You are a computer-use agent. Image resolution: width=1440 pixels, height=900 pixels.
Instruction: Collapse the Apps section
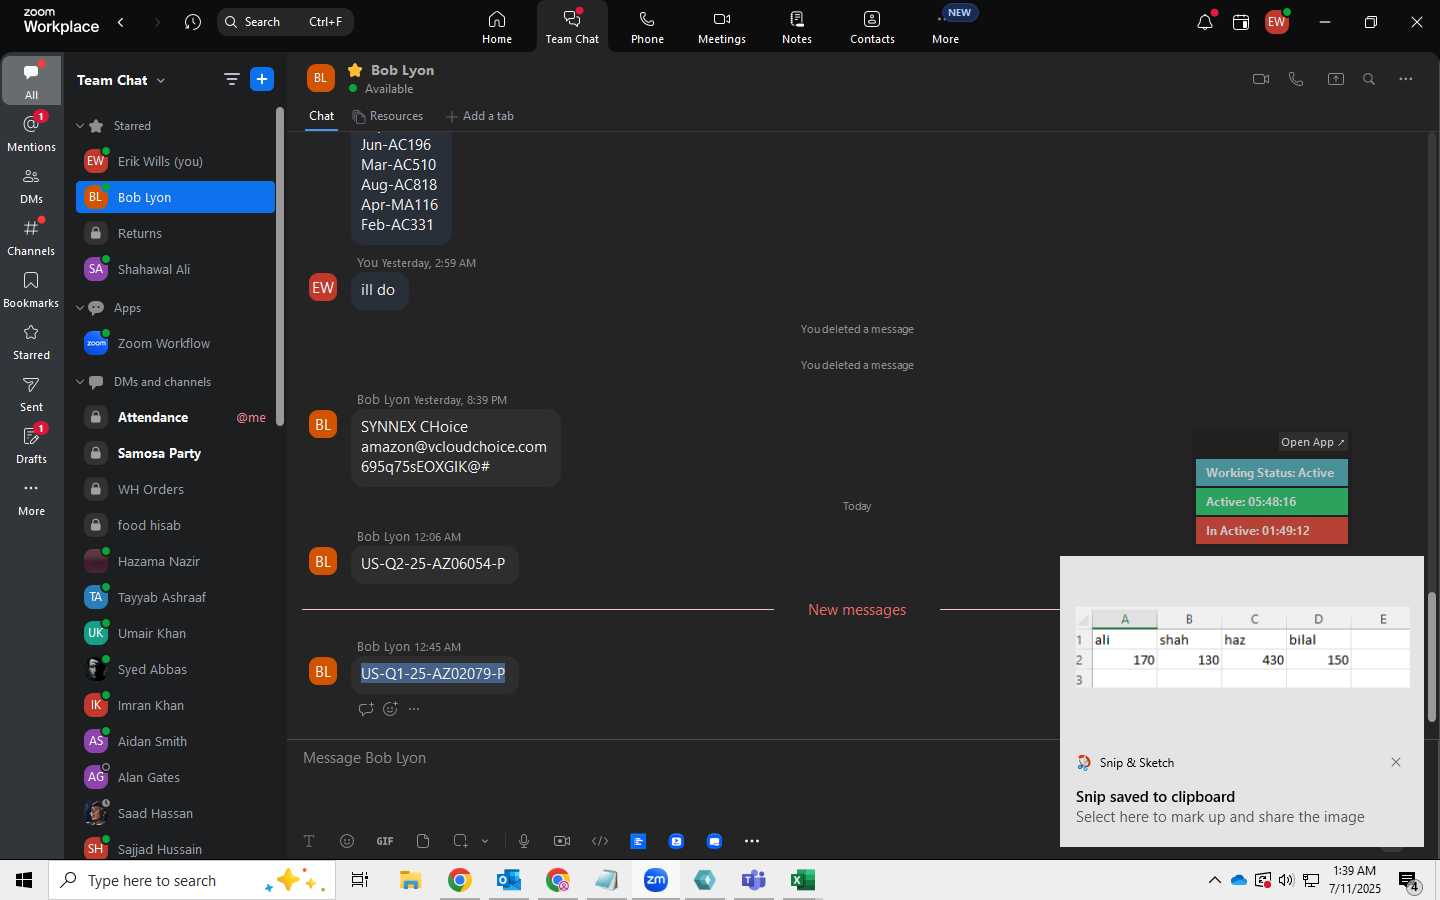pyautogui.click(x=80, y=308)
